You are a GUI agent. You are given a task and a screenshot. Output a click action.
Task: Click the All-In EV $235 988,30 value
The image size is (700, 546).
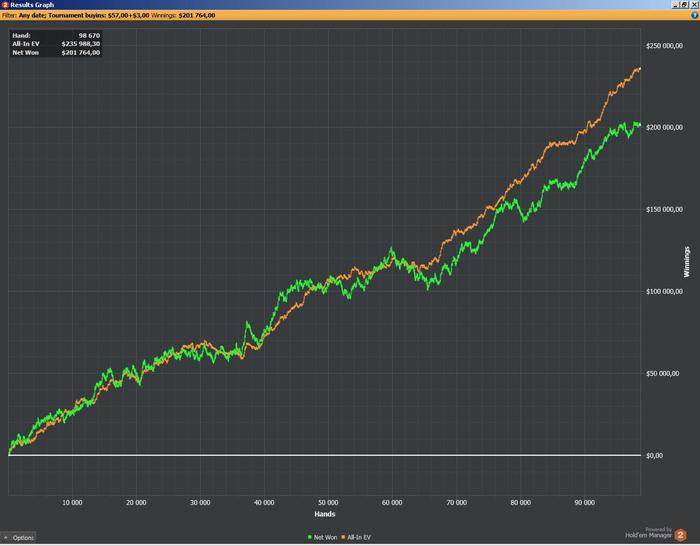(81, 44)
